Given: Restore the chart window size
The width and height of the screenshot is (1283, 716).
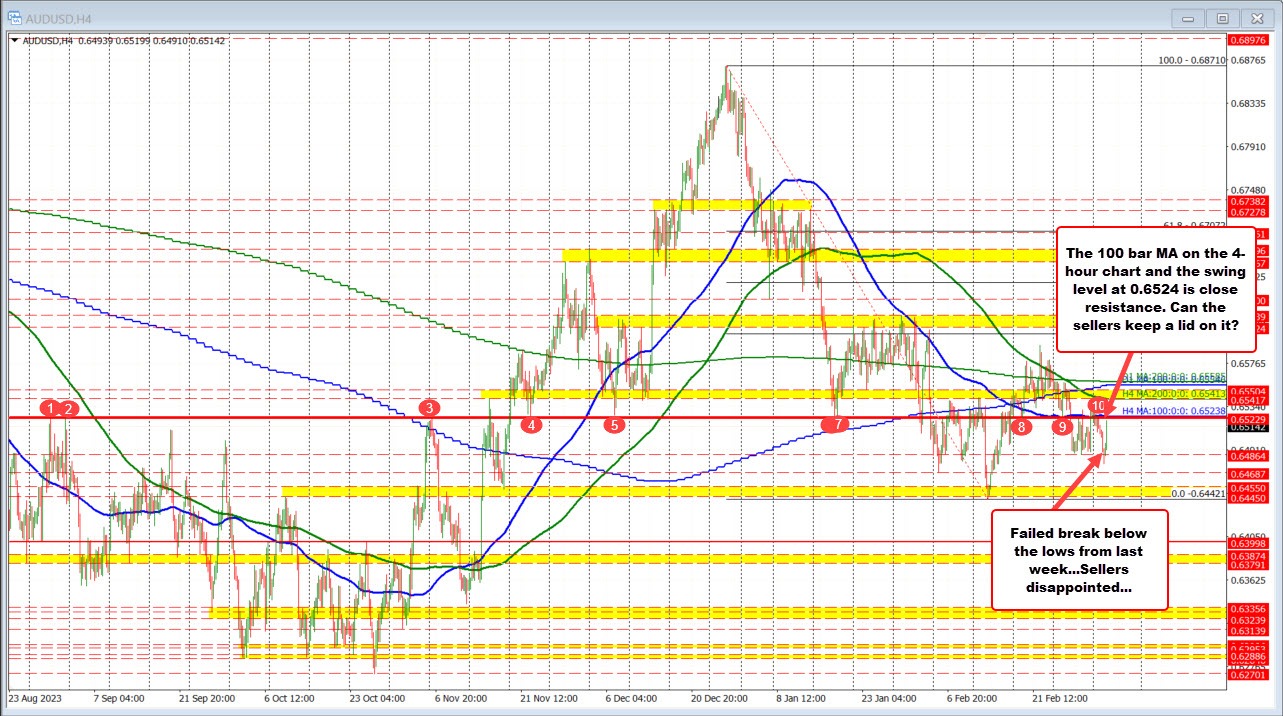Looking at the screenshot, I should pos(1222,17).
